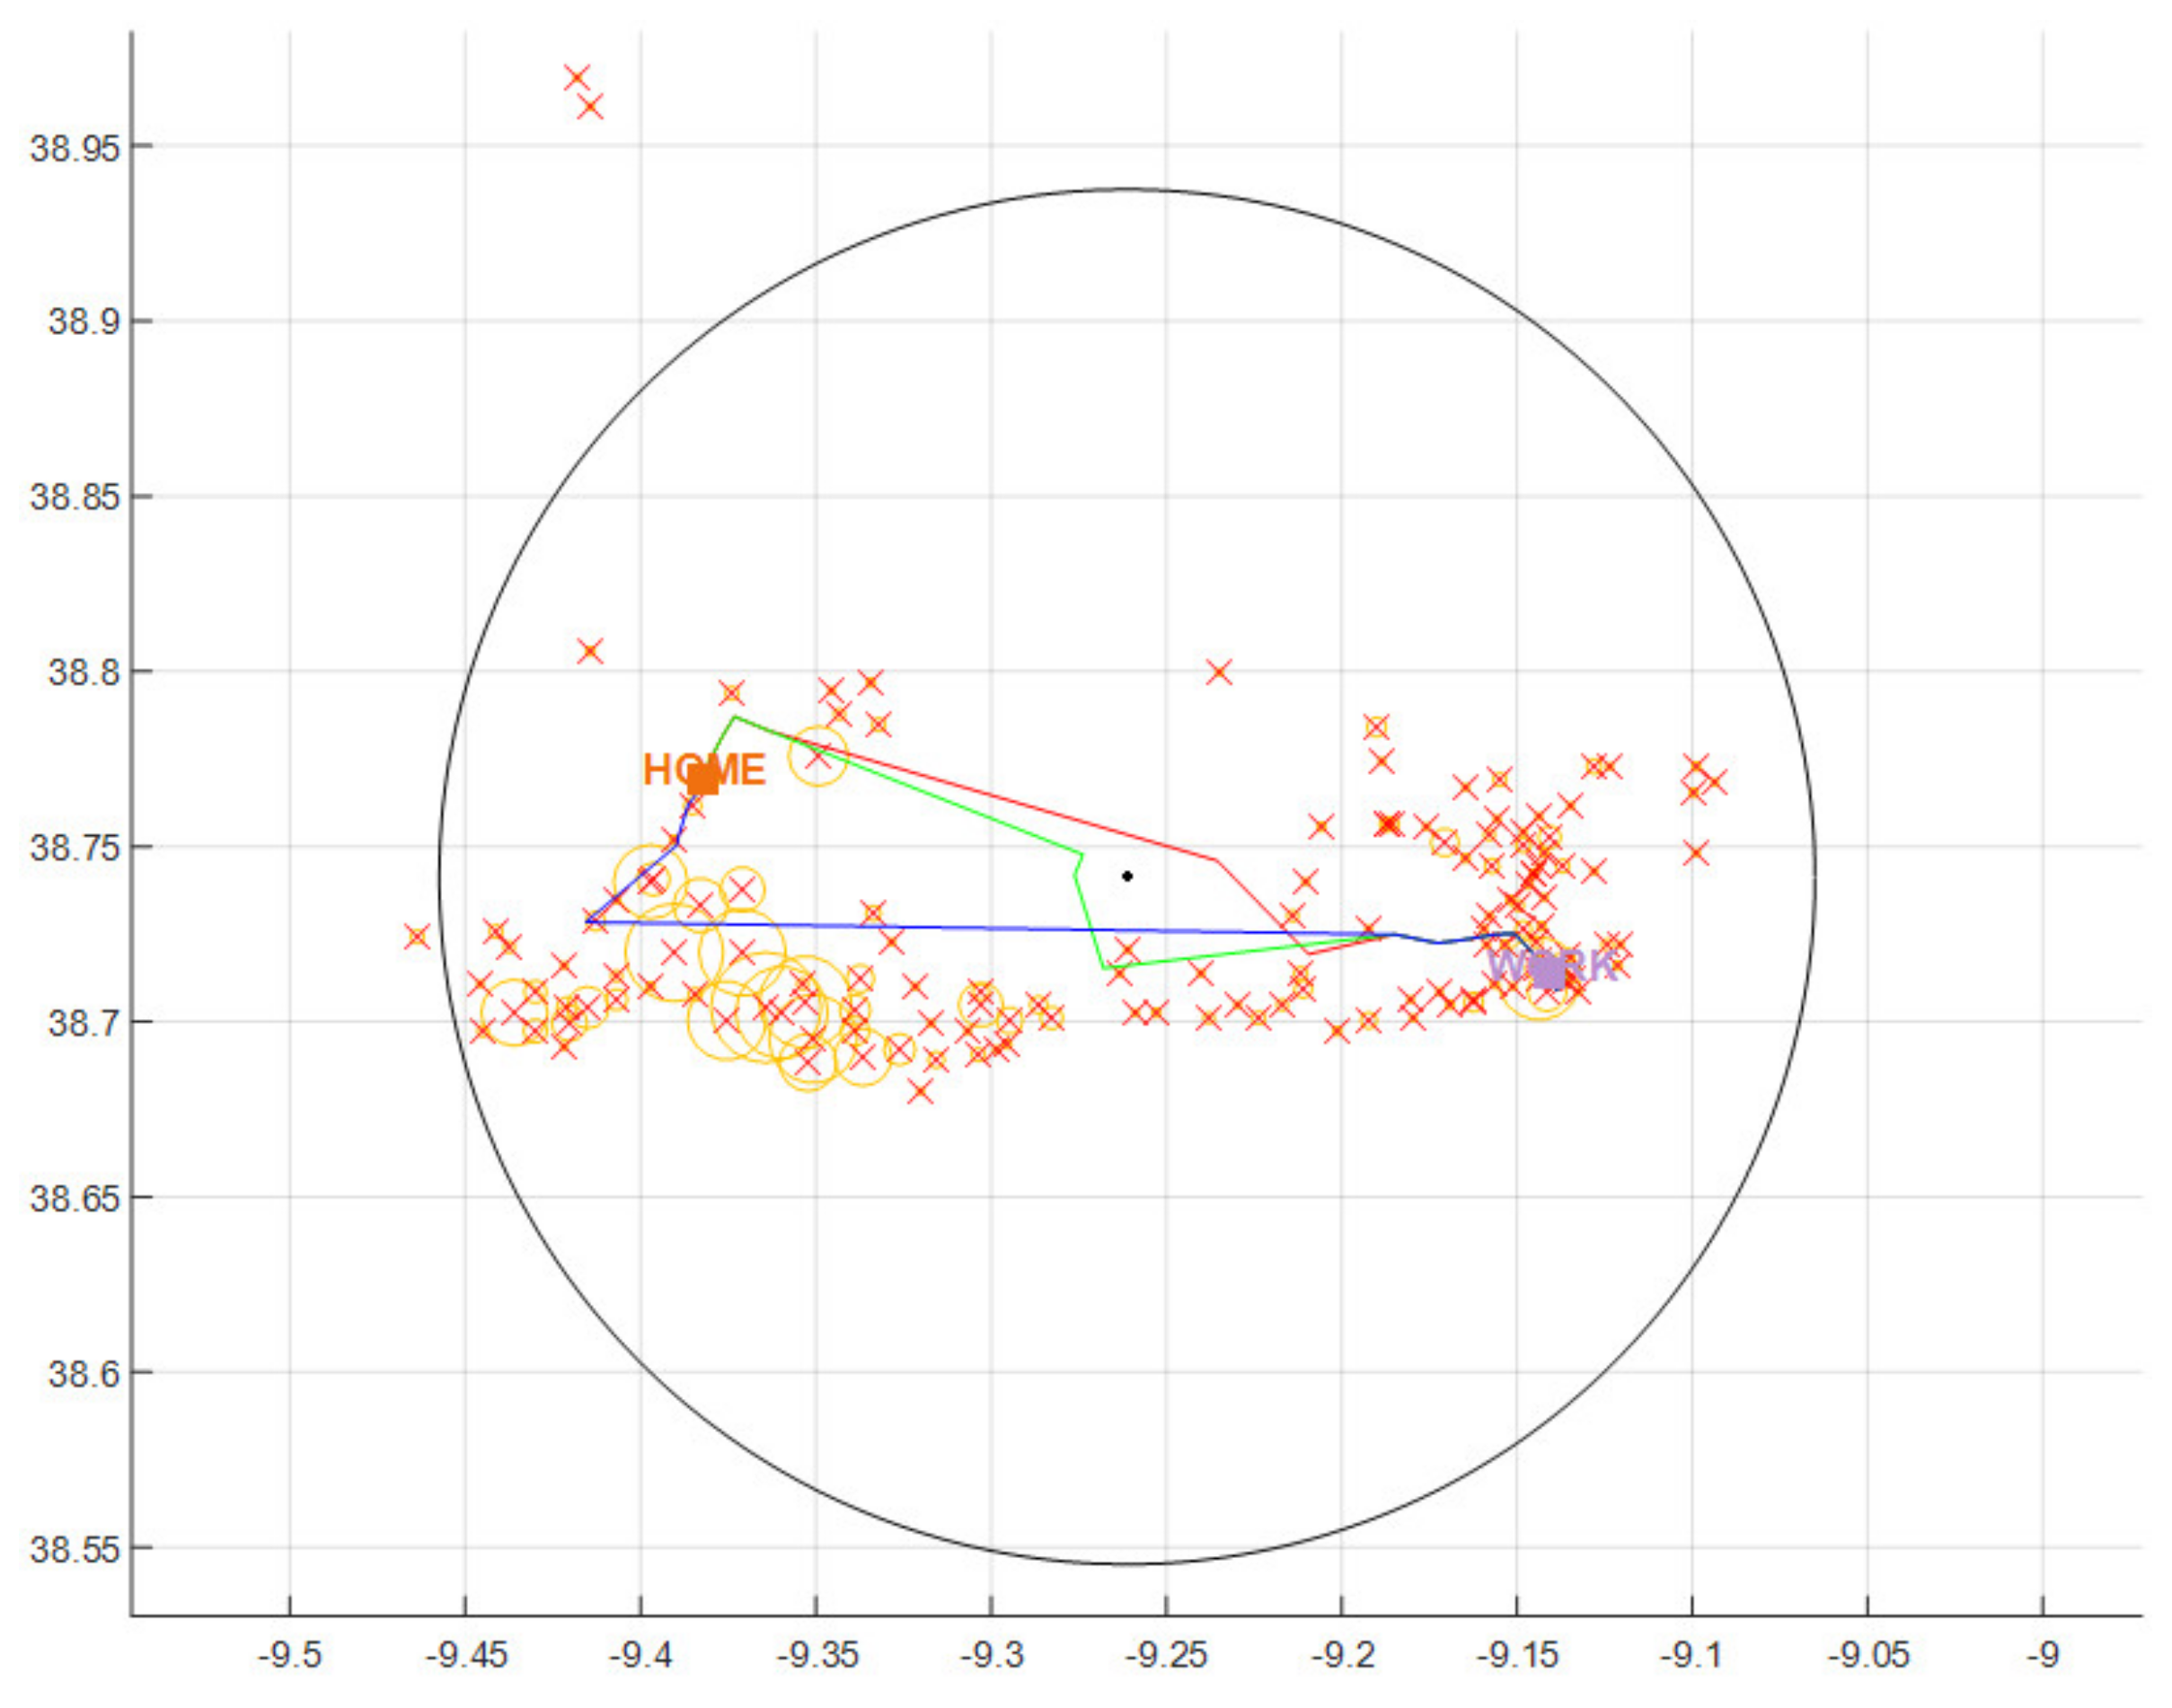Click the topmost red cross marker

[576, 78]
